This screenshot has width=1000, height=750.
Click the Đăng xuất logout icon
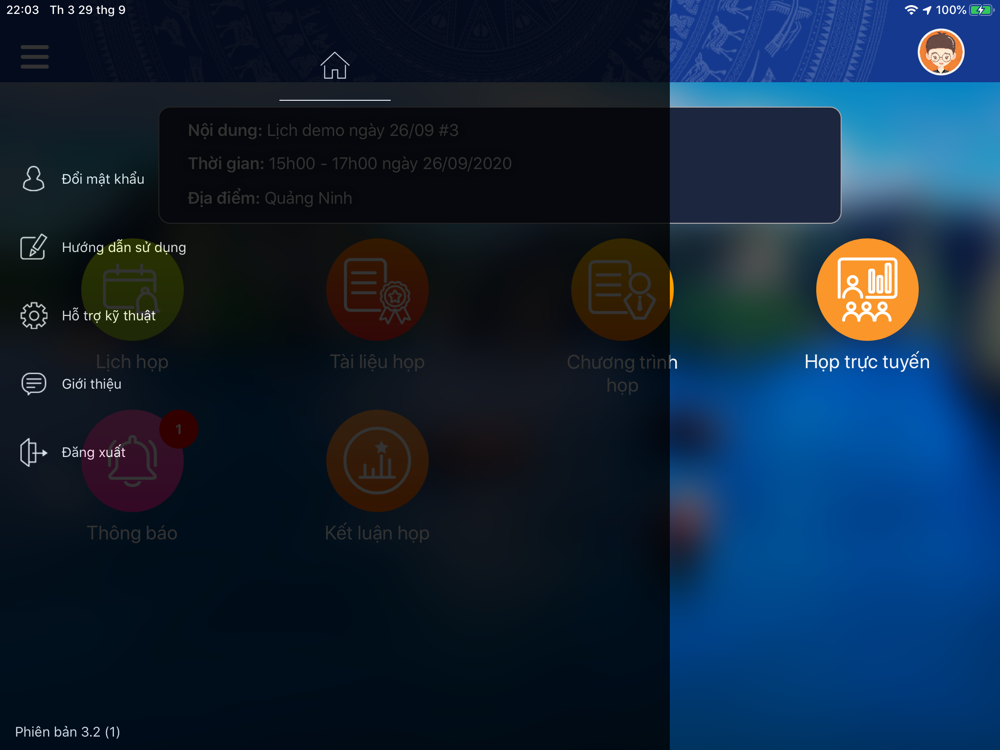(33, 452)
